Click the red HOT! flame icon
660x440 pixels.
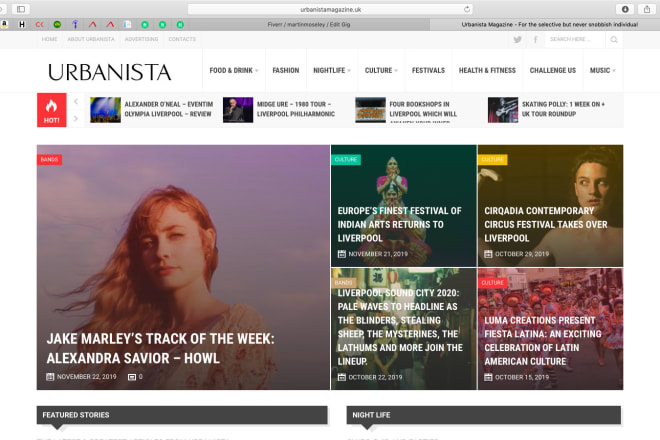[x=51, y=110]
